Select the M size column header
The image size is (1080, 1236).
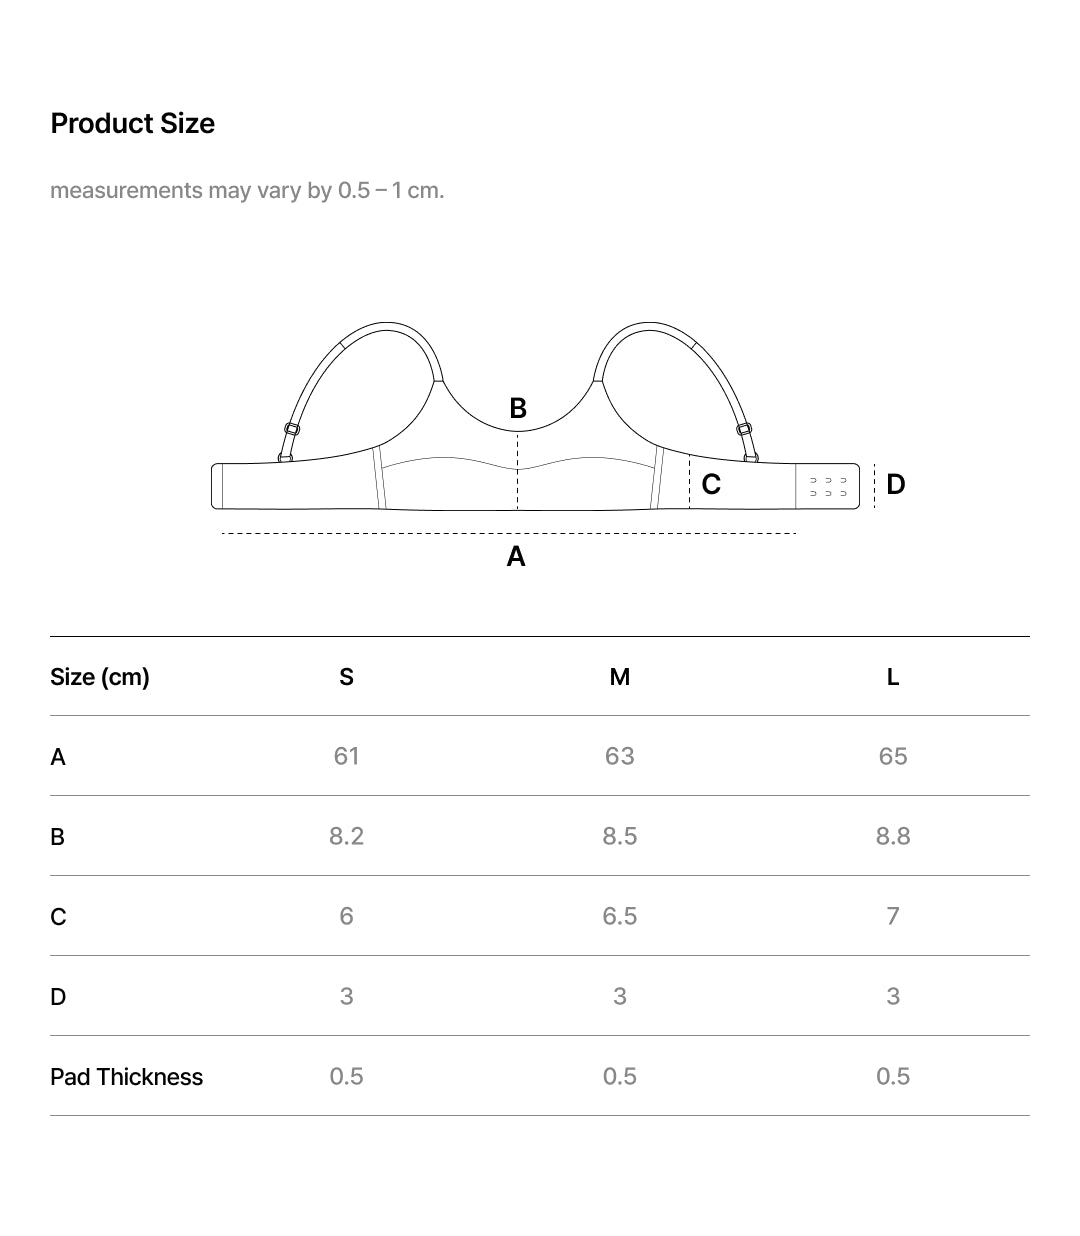pyautogui.click(x=619, y=677)
